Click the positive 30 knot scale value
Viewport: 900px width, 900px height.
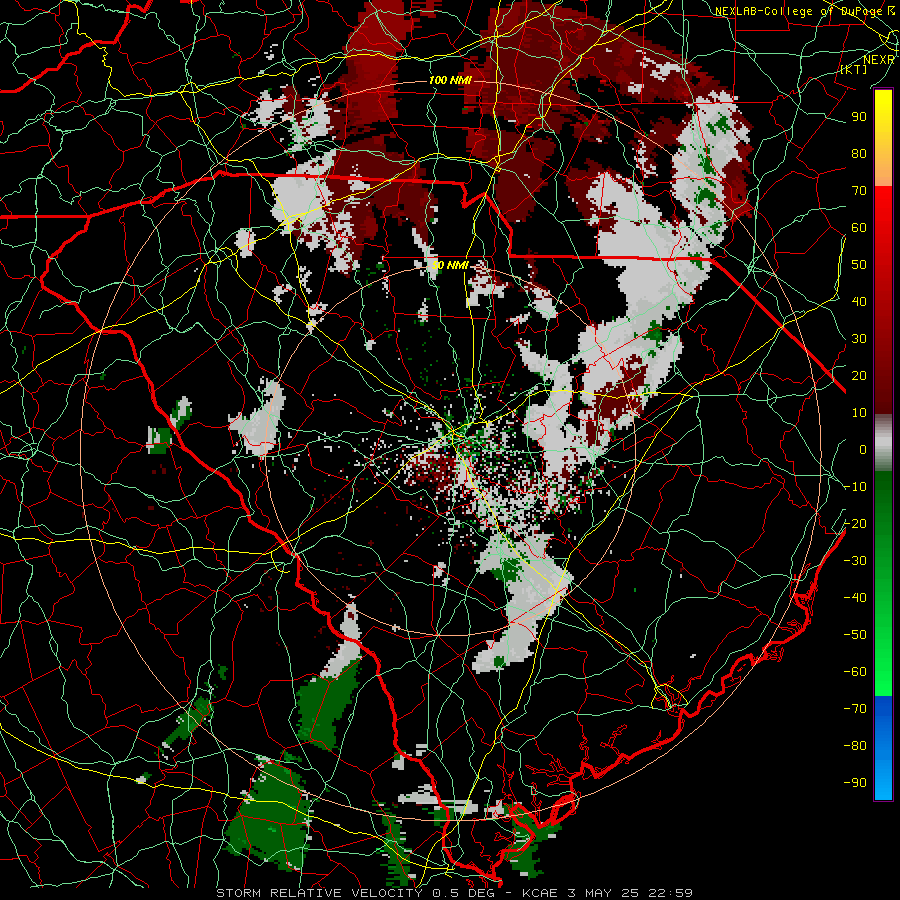point(859,339)
